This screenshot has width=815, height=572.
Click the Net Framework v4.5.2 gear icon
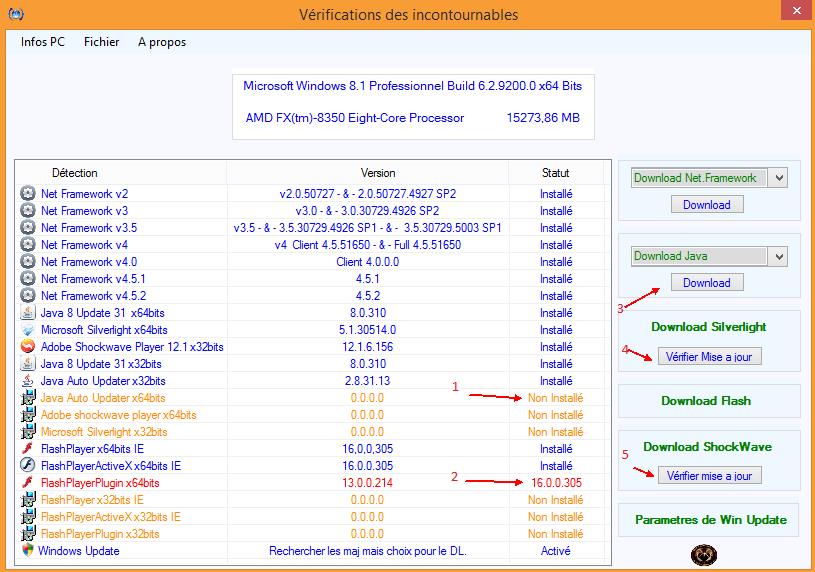pyautogui.click(x=28, y=295)
